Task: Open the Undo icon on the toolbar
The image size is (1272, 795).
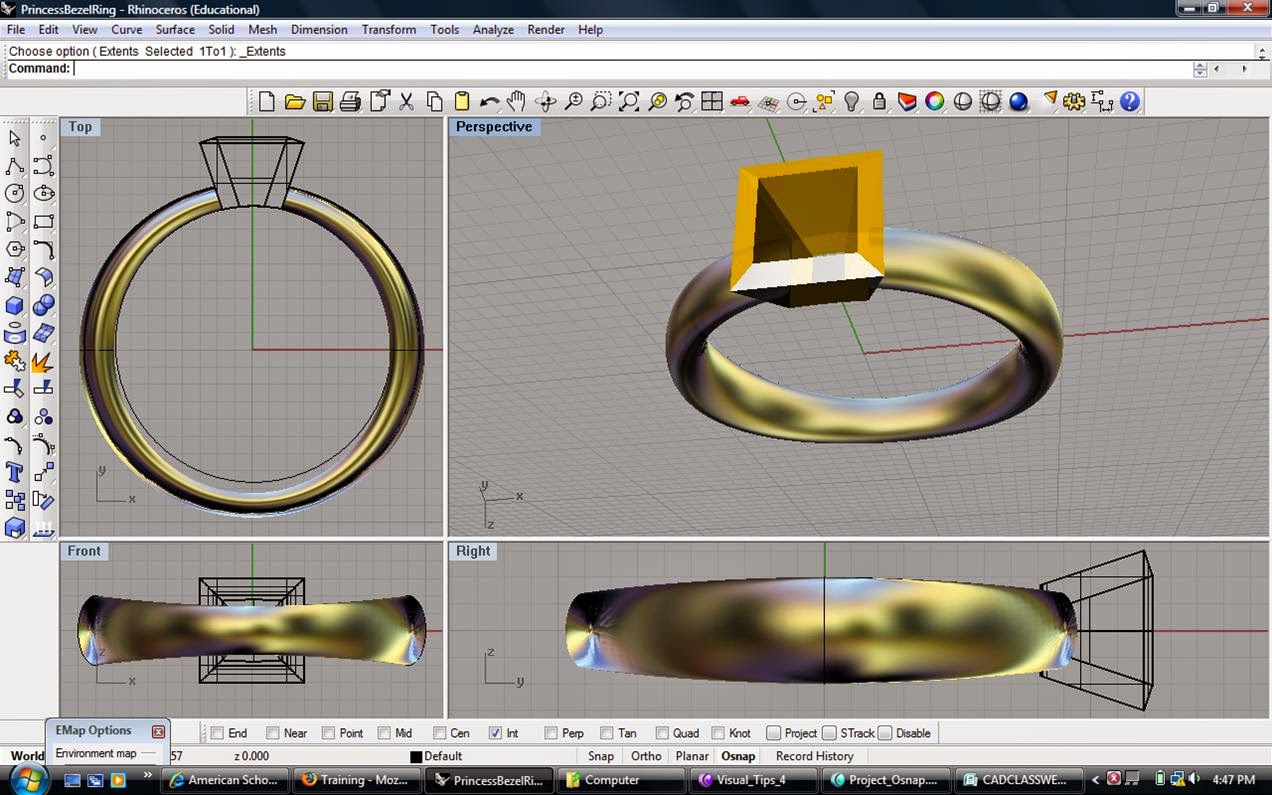Action: 490,101
